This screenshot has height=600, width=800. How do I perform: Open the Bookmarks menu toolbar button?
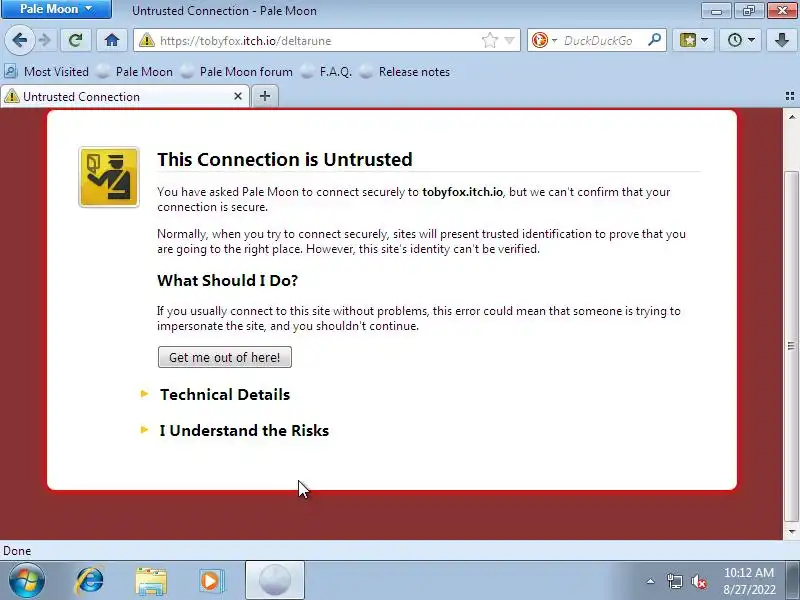[688, 40]
